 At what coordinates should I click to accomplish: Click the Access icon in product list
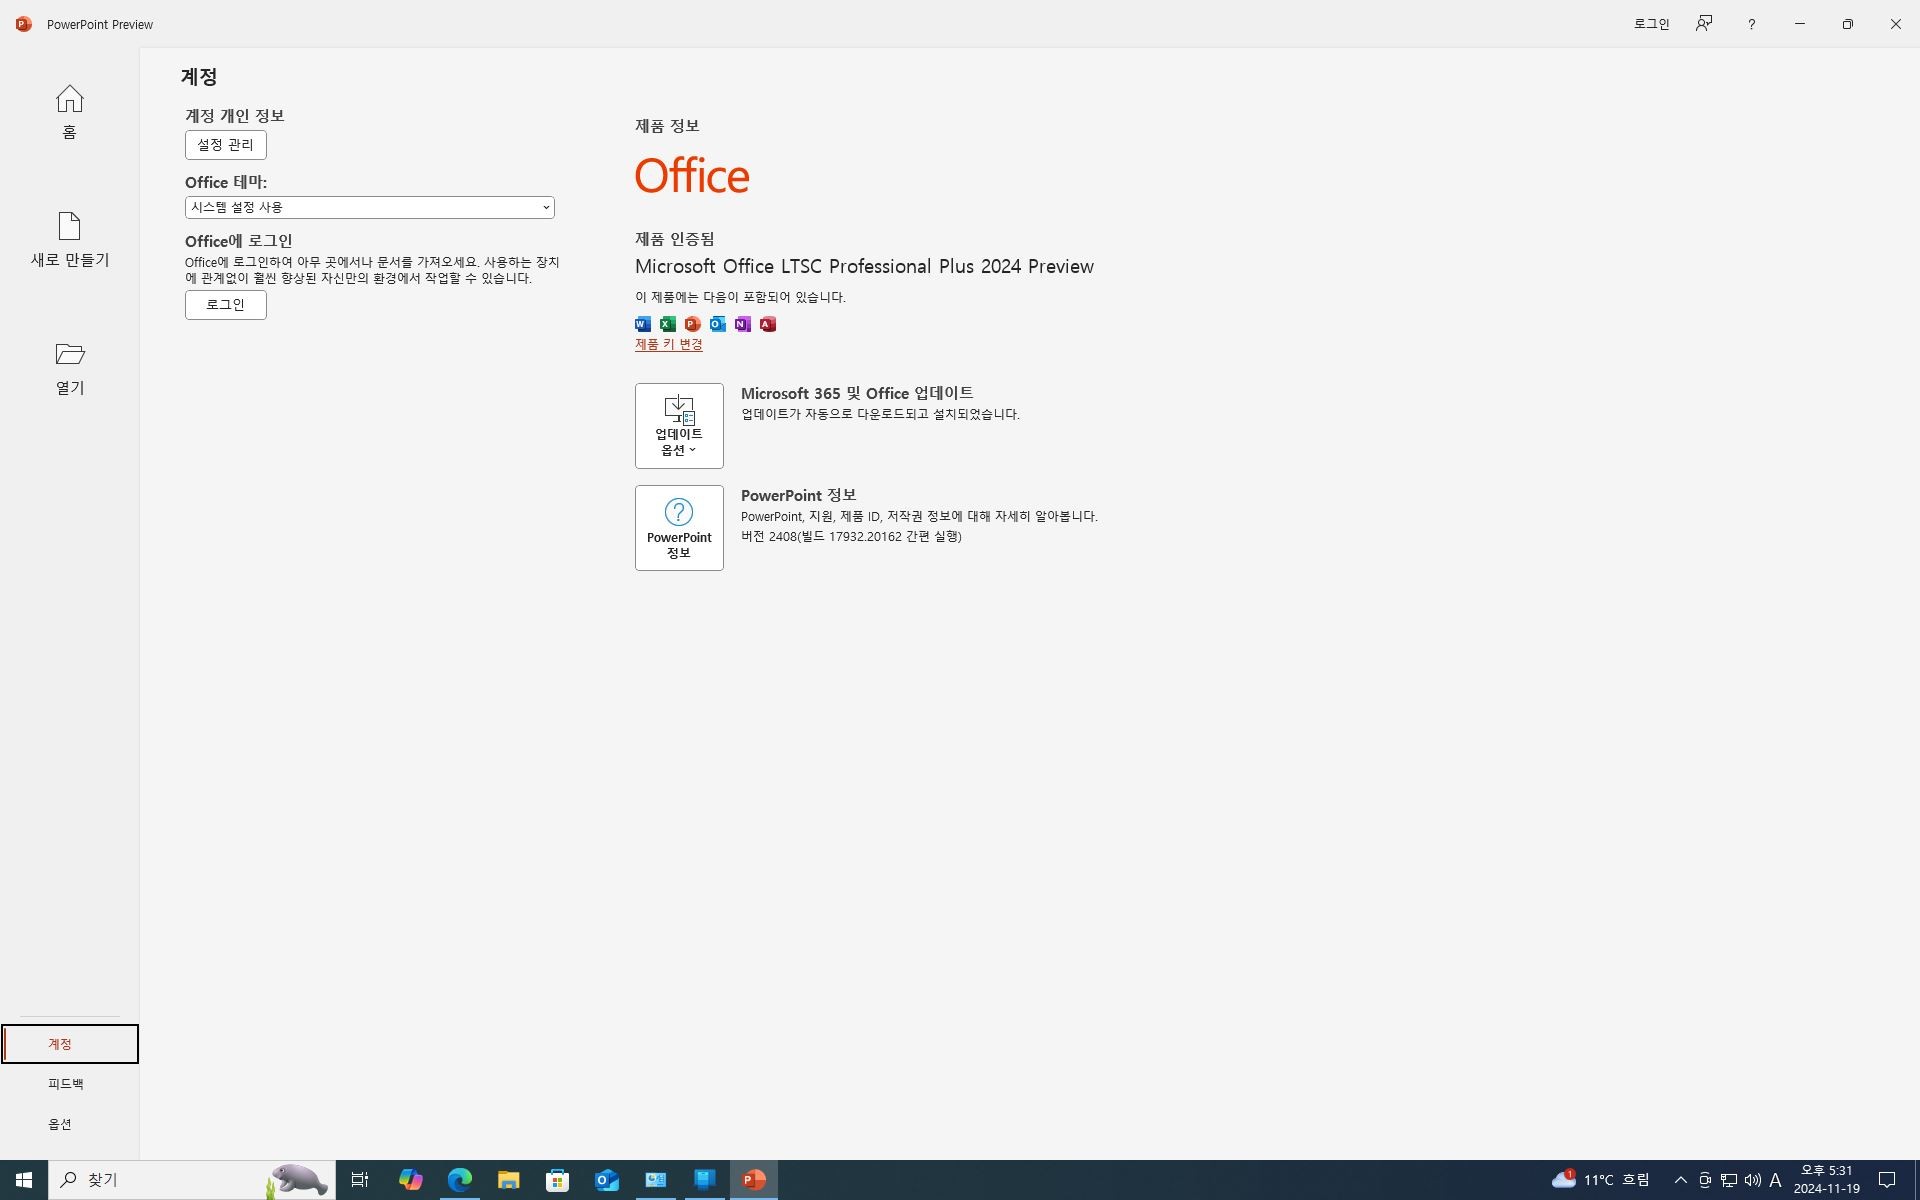coord(768,324)
